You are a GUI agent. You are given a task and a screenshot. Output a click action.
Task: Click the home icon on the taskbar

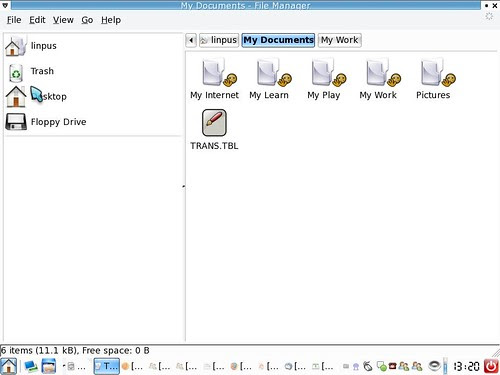click(8, 366)
